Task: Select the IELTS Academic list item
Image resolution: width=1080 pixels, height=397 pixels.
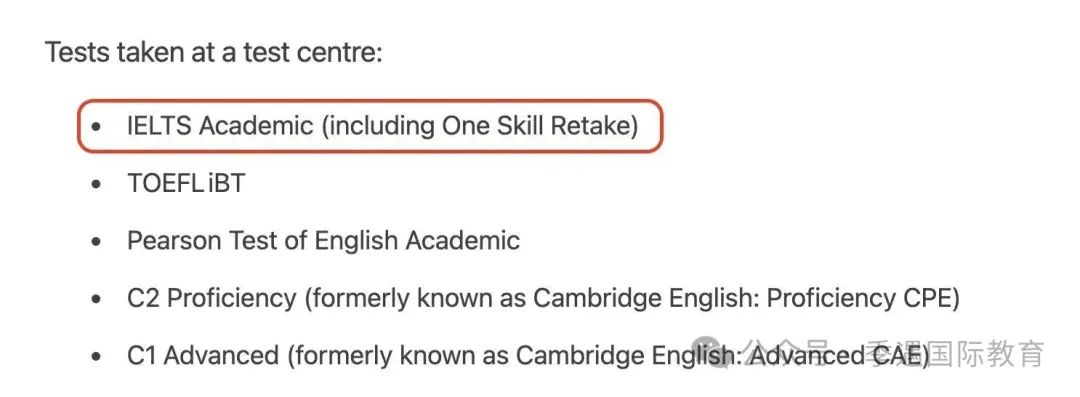Action: click(x=383, y=126)
